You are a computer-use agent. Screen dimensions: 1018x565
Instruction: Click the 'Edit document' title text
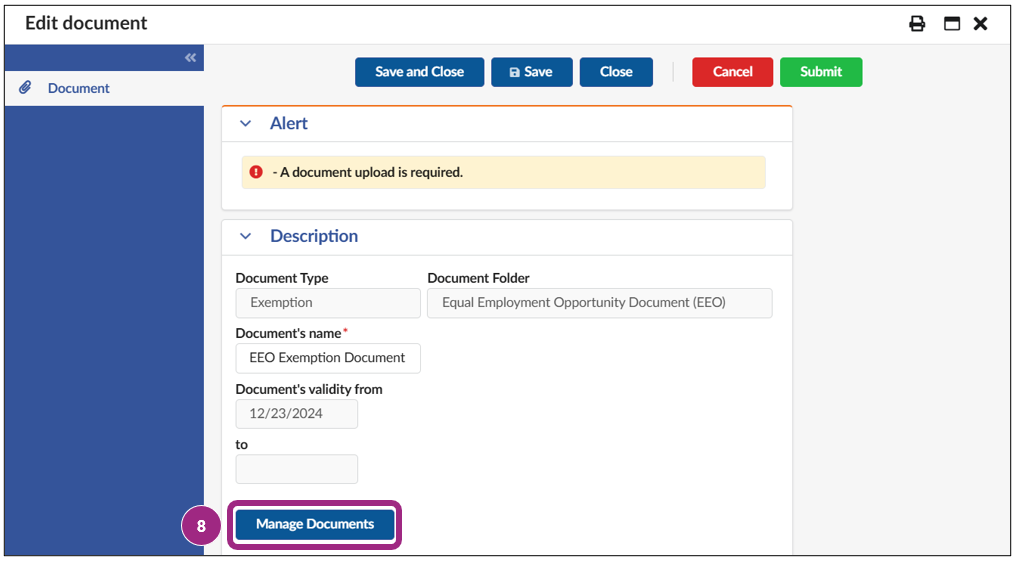click(86, 23)
